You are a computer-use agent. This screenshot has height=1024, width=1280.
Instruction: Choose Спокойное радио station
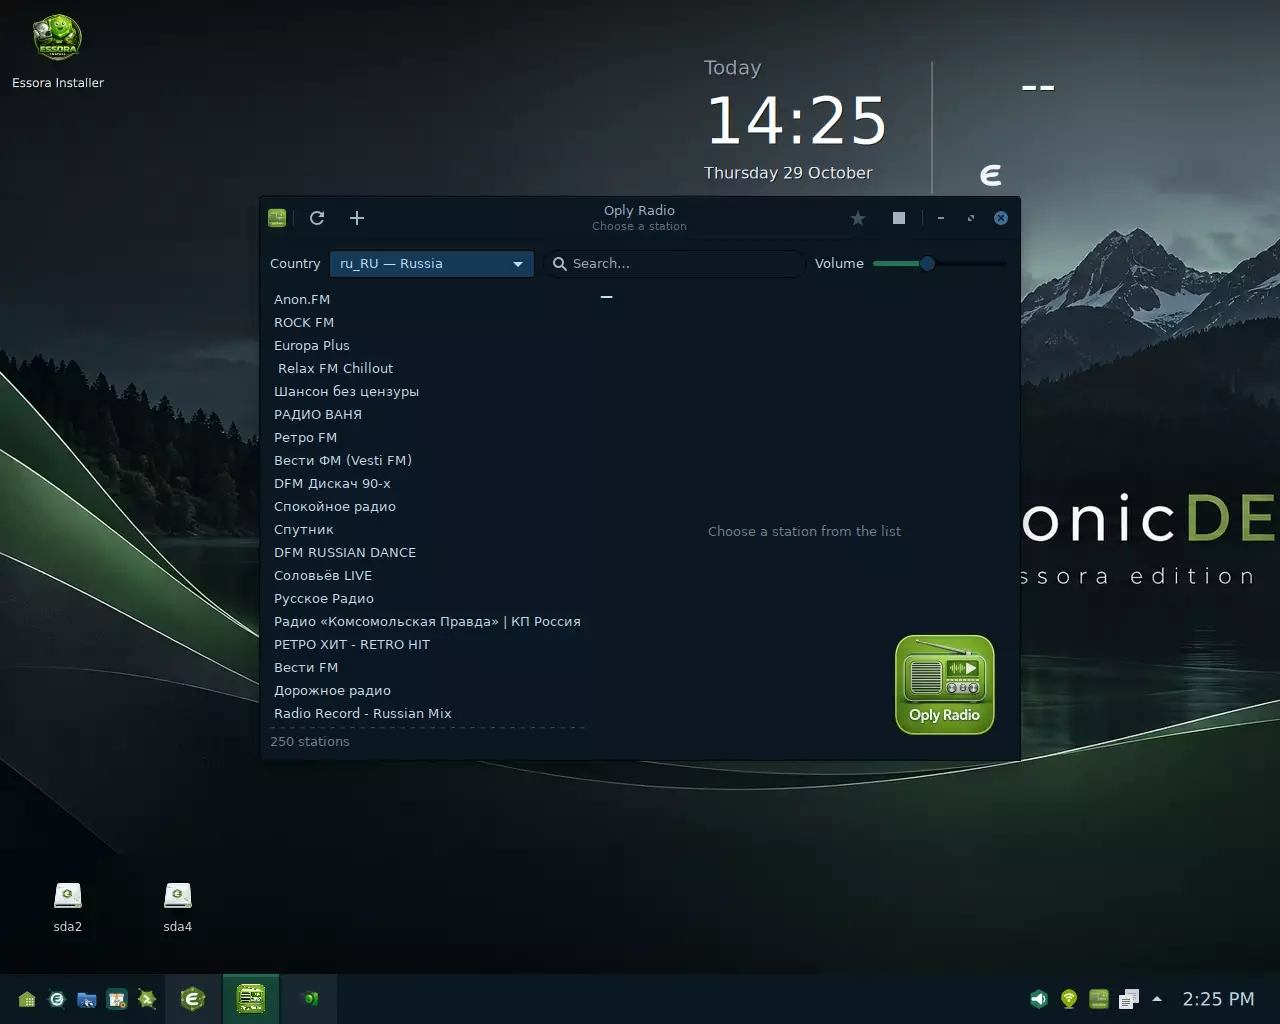pos(428,506)
